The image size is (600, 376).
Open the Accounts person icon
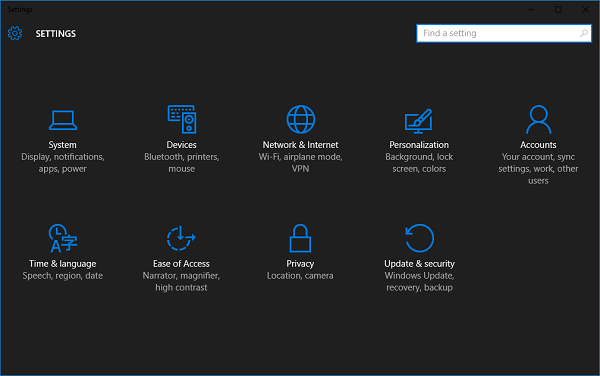[538, 119]
